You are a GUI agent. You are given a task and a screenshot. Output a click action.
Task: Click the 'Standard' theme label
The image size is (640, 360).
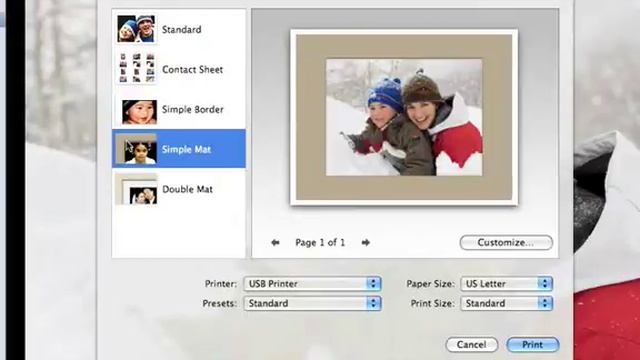coord(182,30)
